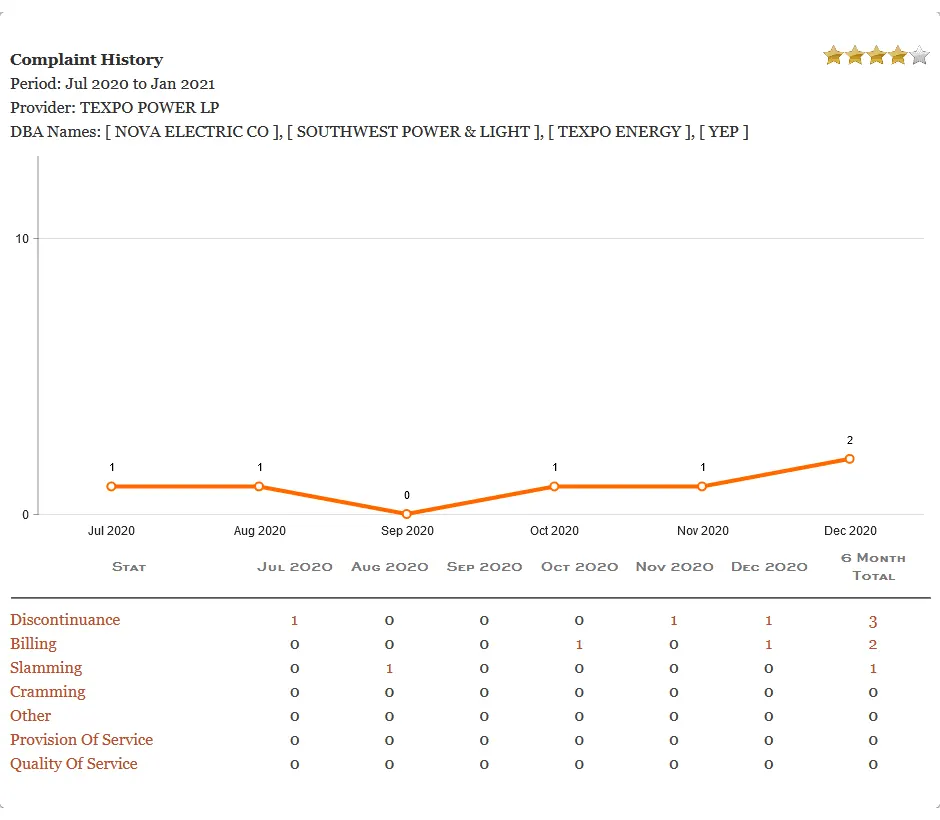This screenshot has width=940, height=820.
Task: Click the Quality Of Service label
Action: (x=74, y=764)
